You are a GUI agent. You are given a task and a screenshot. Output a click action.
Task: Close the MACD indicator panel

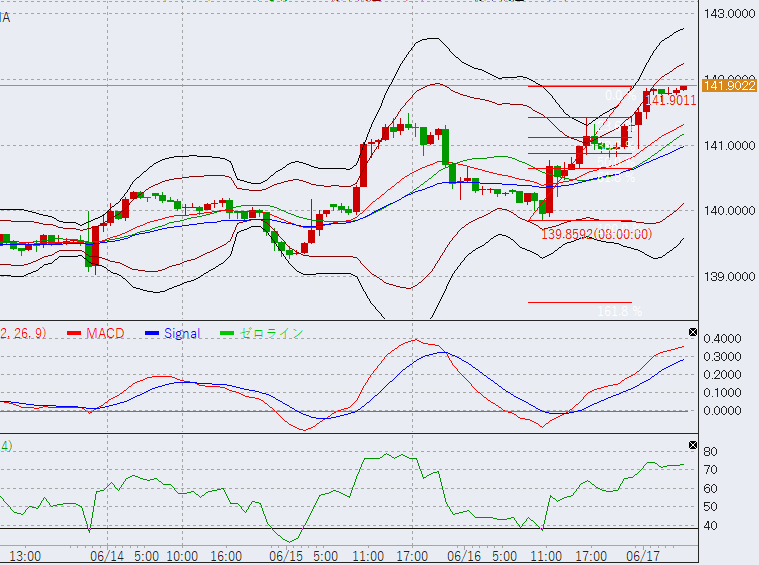tap(693, 332)
